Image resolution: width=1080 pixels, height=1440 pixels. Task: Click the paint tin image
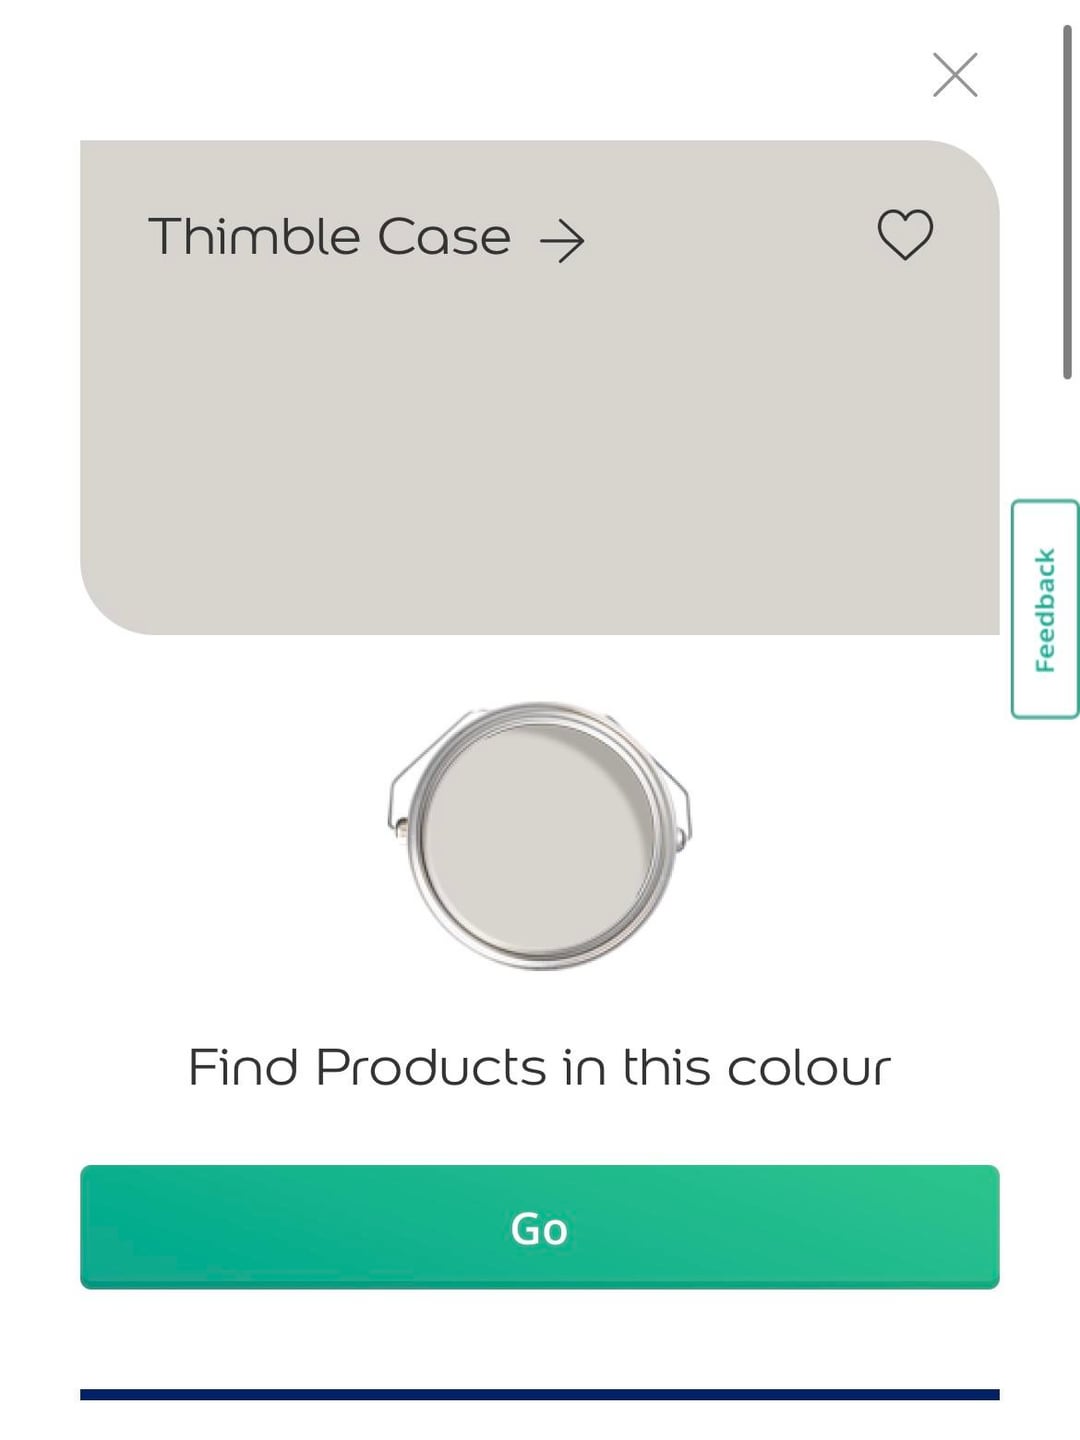click(539, 835)
